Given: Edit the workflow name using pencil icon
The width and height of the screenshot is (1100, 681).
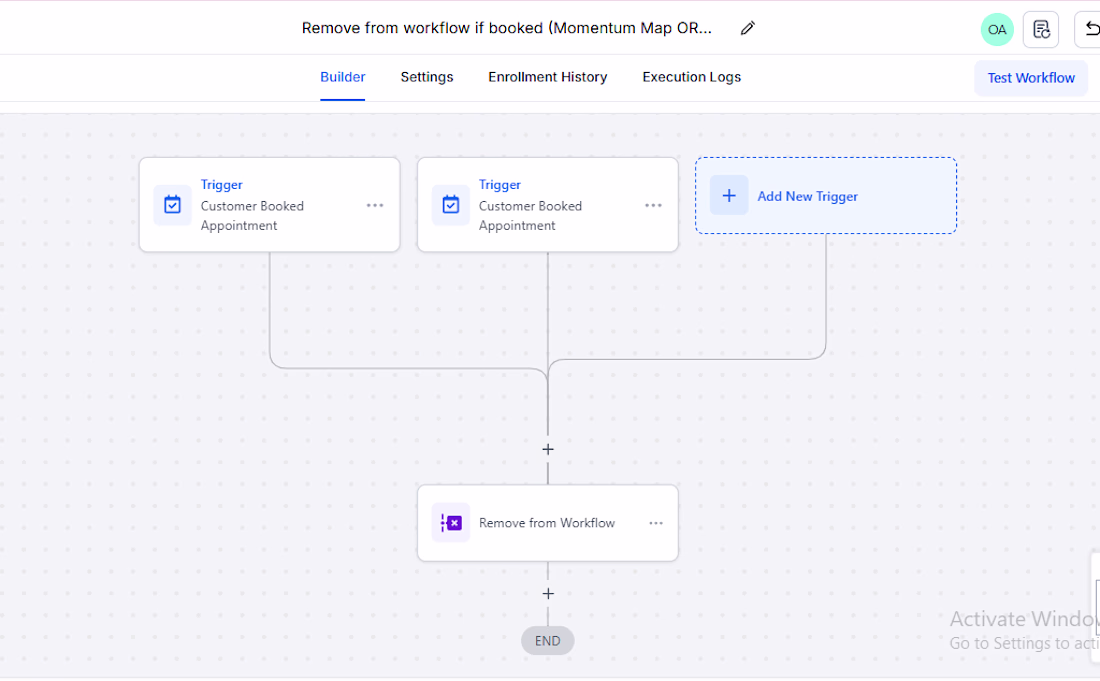Looking at the screenshot, I should click(748, 28).
